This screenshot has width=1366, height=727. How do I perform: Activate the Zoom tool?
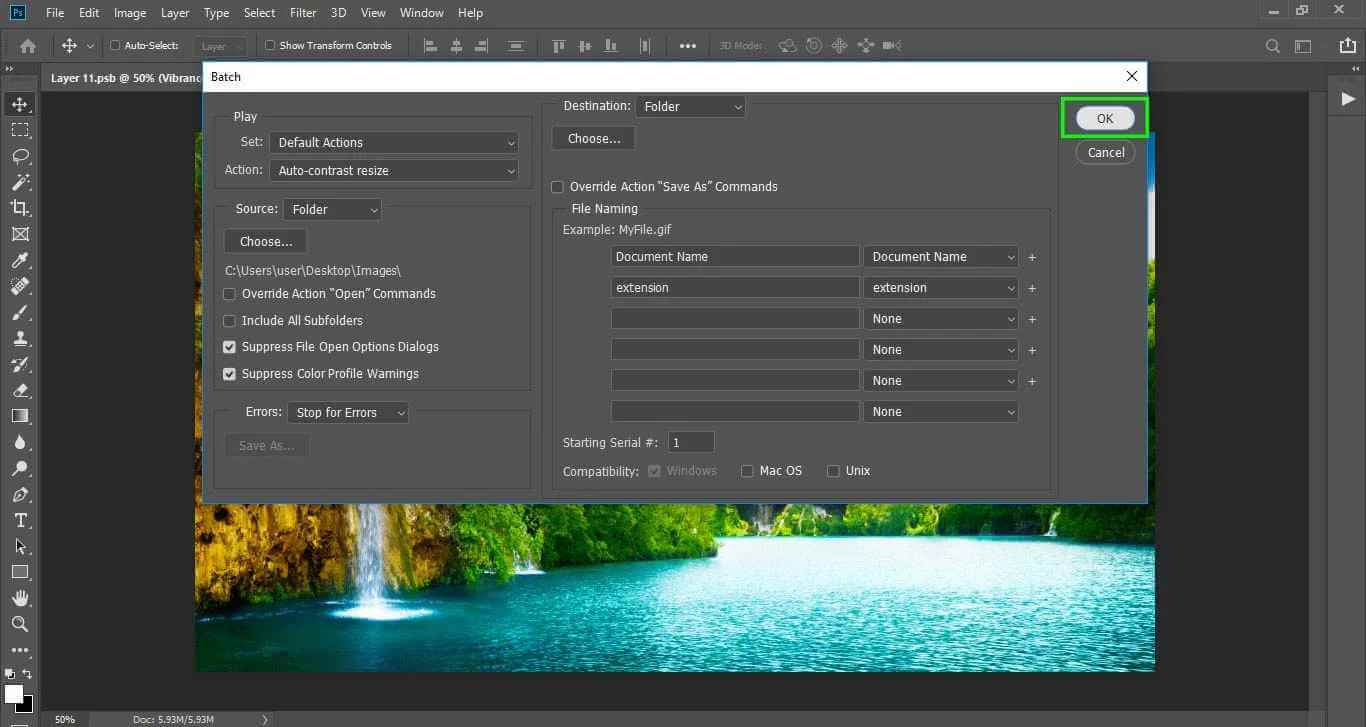21,624
